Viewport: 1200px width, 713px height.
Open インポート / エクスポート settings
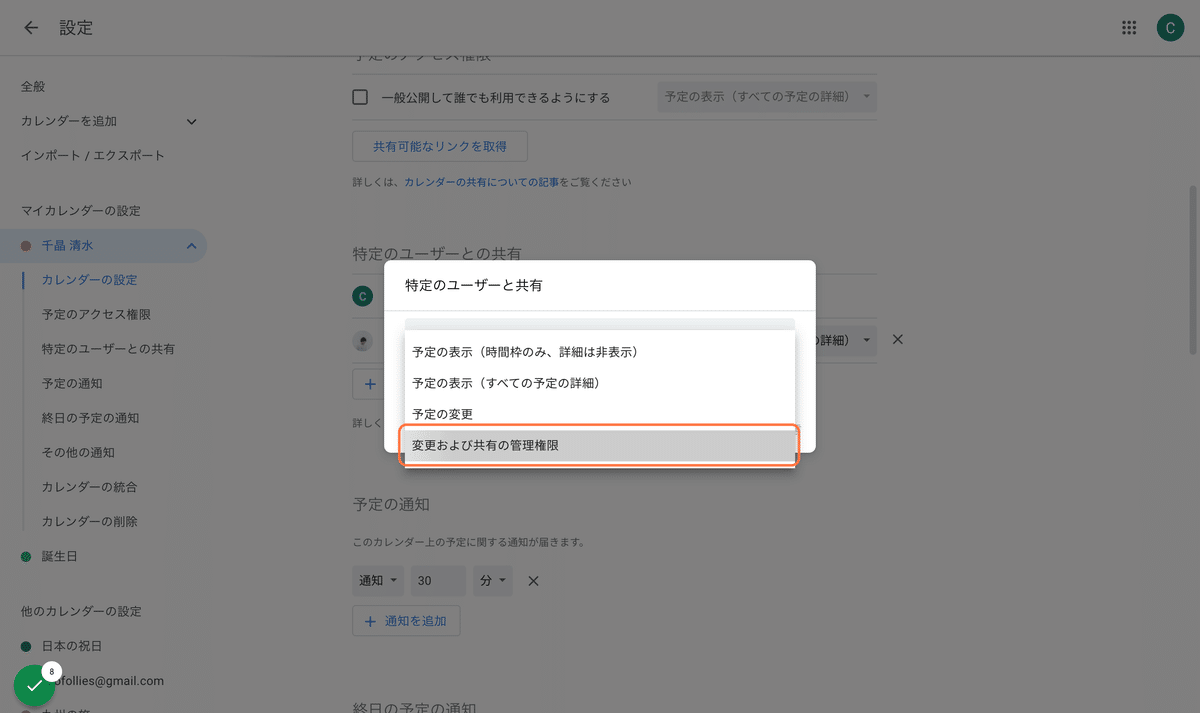pyautogui.click(x=93, y=156)
